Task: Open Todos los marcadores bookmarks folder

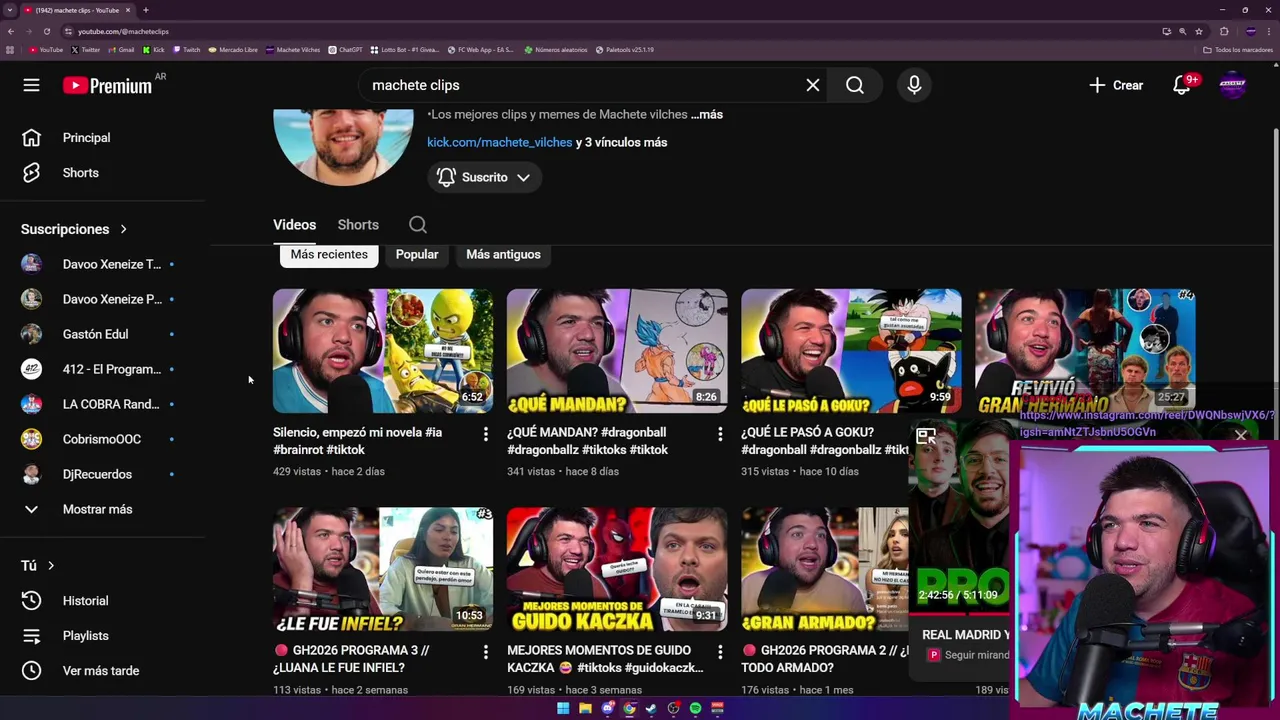Action: click(x=1238, y=50)
